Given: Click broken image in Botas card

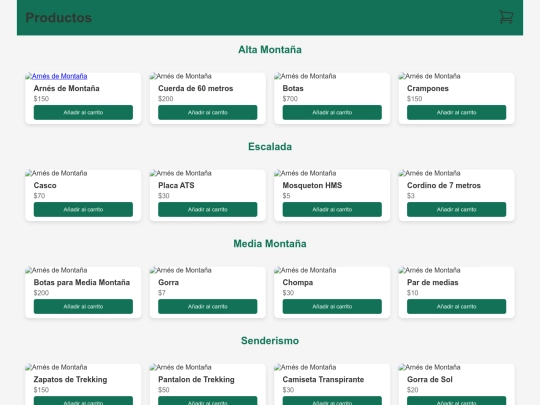Looking at the screenshot, I should [x=305, y=76].
